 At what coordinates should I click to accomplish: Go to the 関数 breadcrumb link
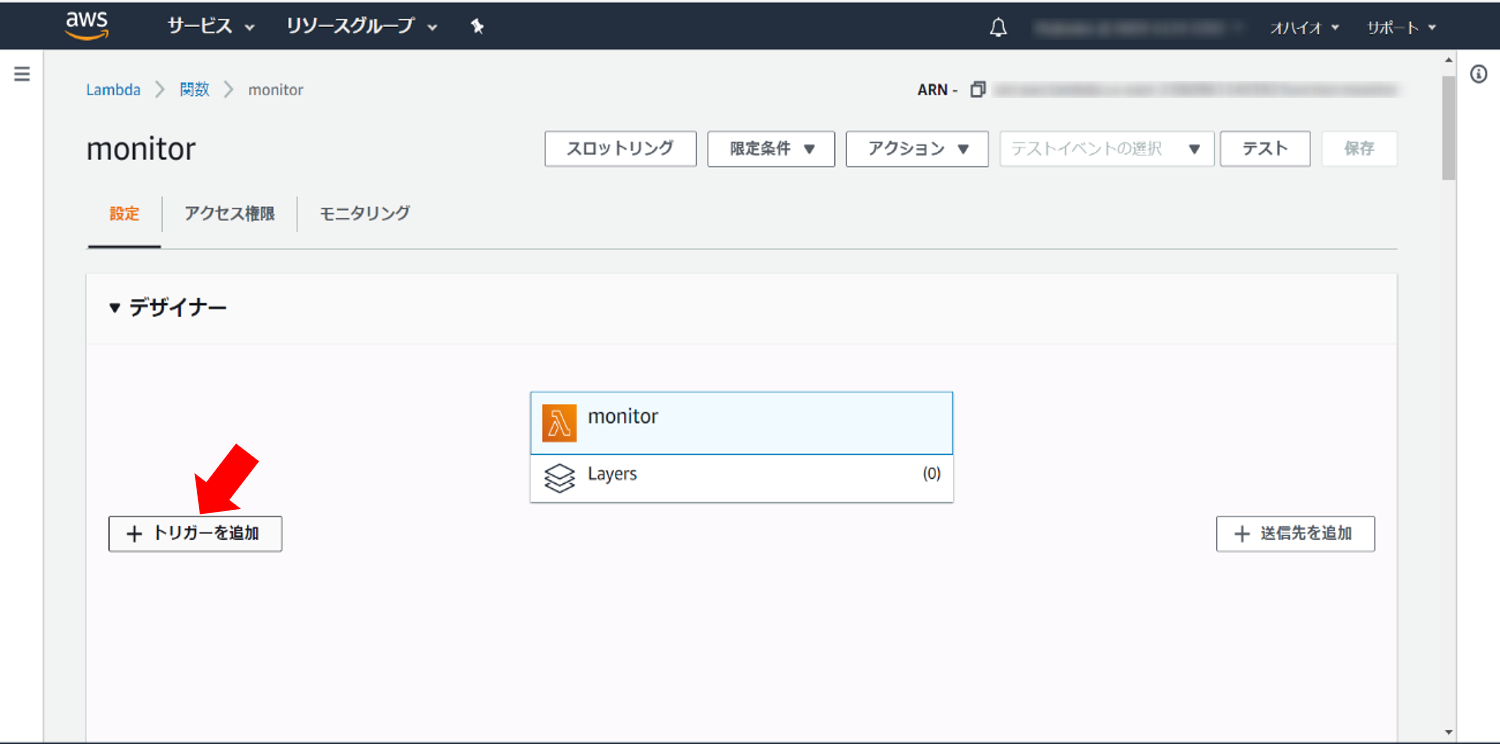195,90
